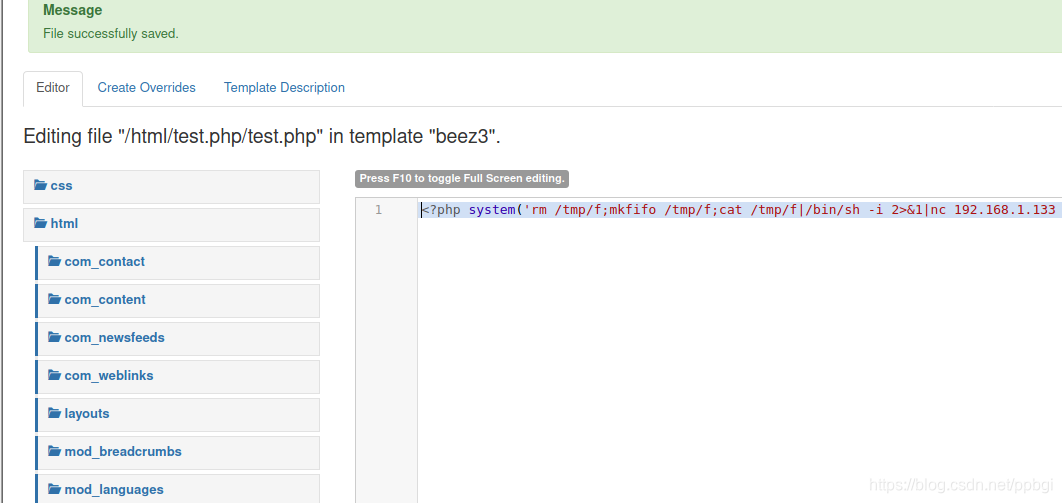The width and height of the screenshot is (1062, 503).
Task: Click the F10 Full Screen editing hint
Action: point(461,179)
